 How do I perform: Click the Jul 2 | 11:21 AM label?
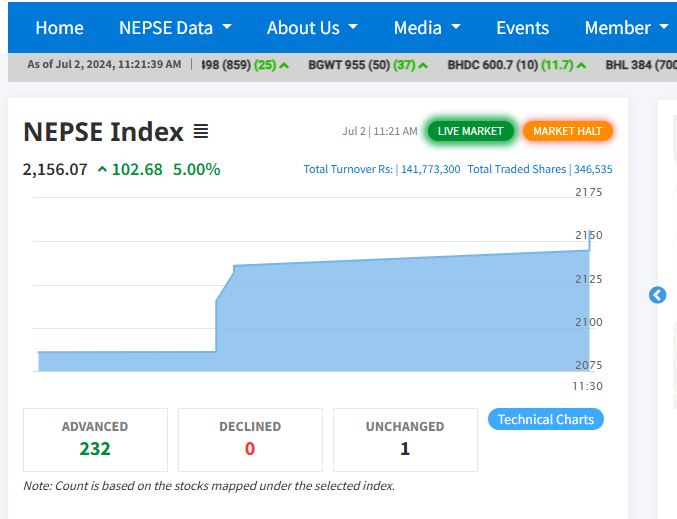380,131
